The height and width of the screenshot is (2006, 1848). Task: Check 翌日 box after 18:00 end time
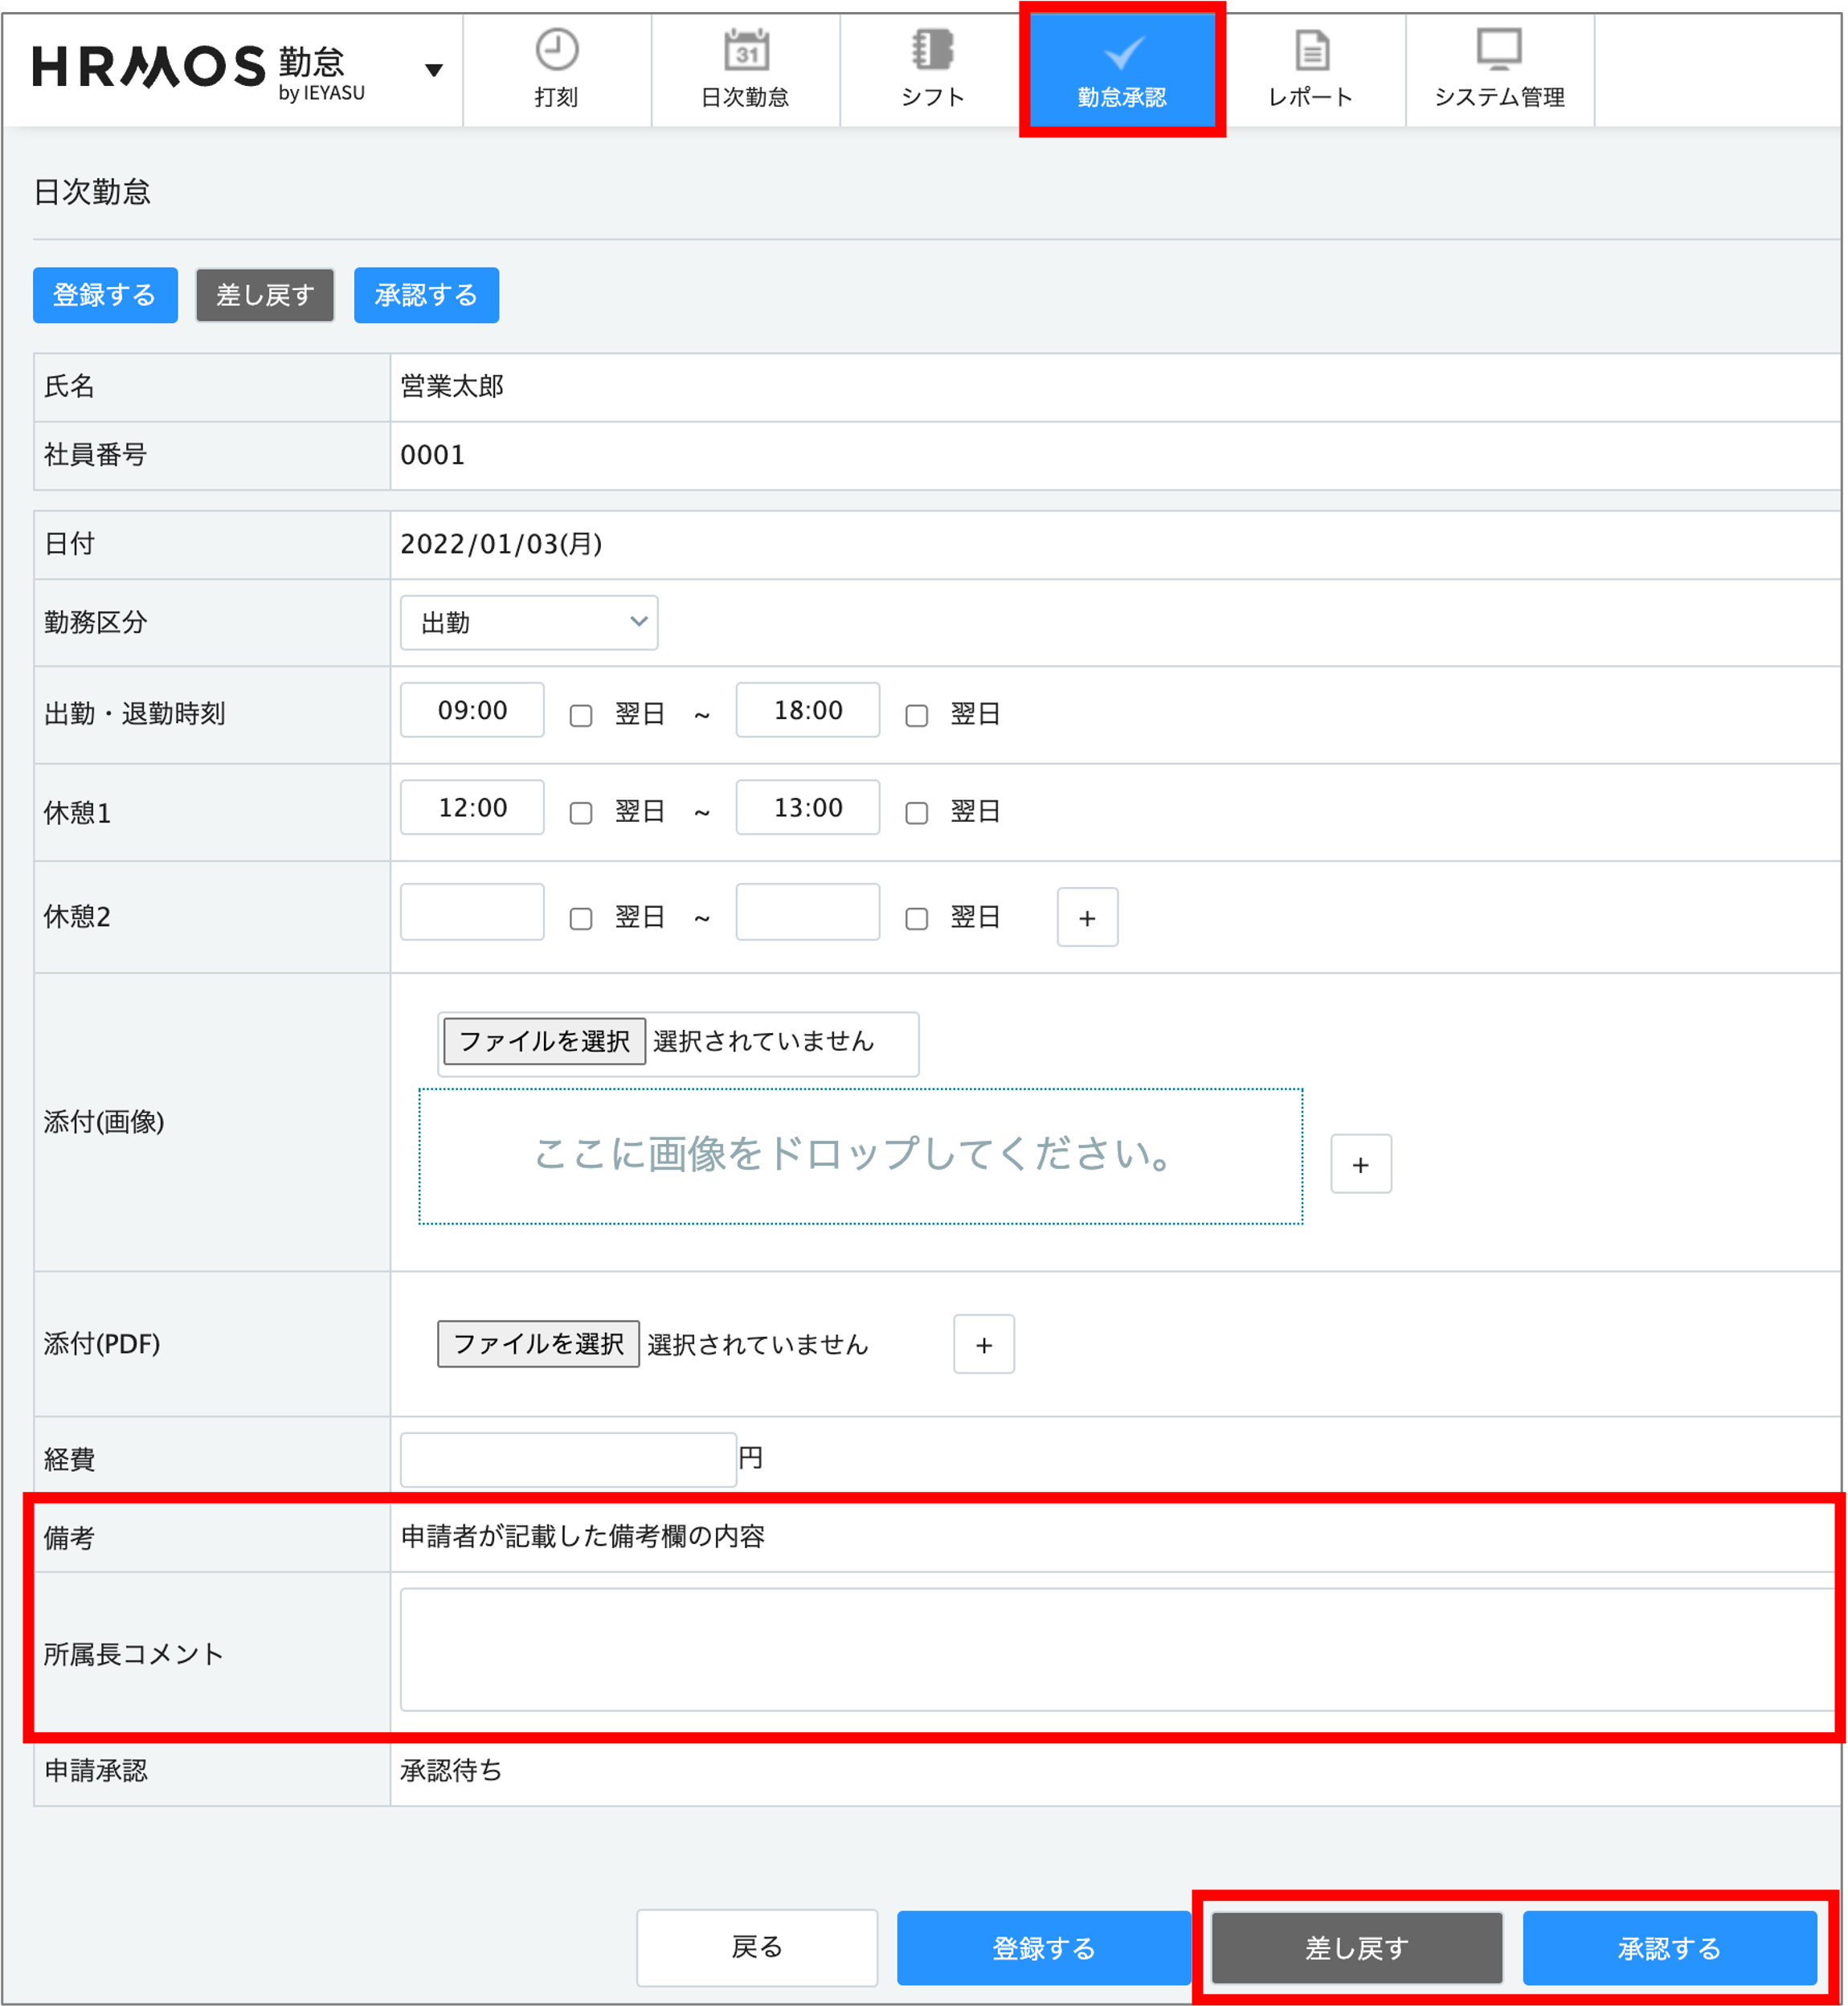[x=916, y=715]
